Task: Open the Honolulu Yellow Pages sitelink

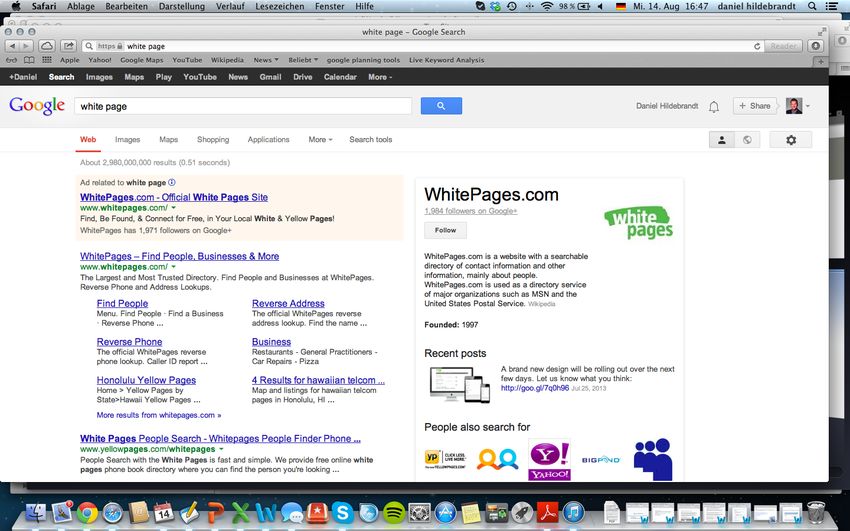Action: point(146,380)
